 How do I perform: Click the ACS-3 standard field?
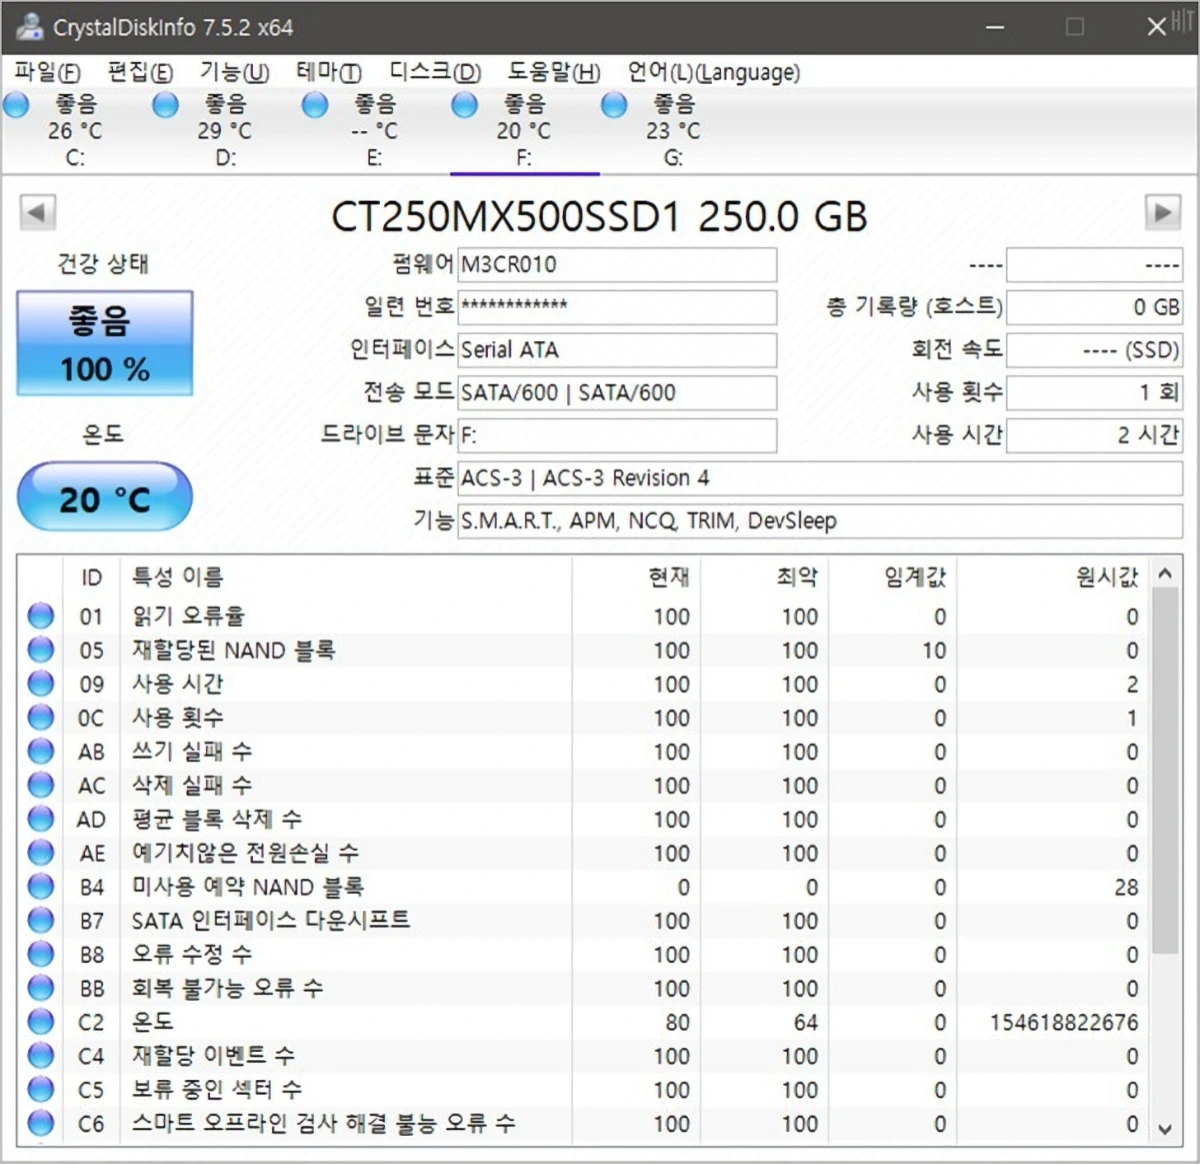pos(820,478)
